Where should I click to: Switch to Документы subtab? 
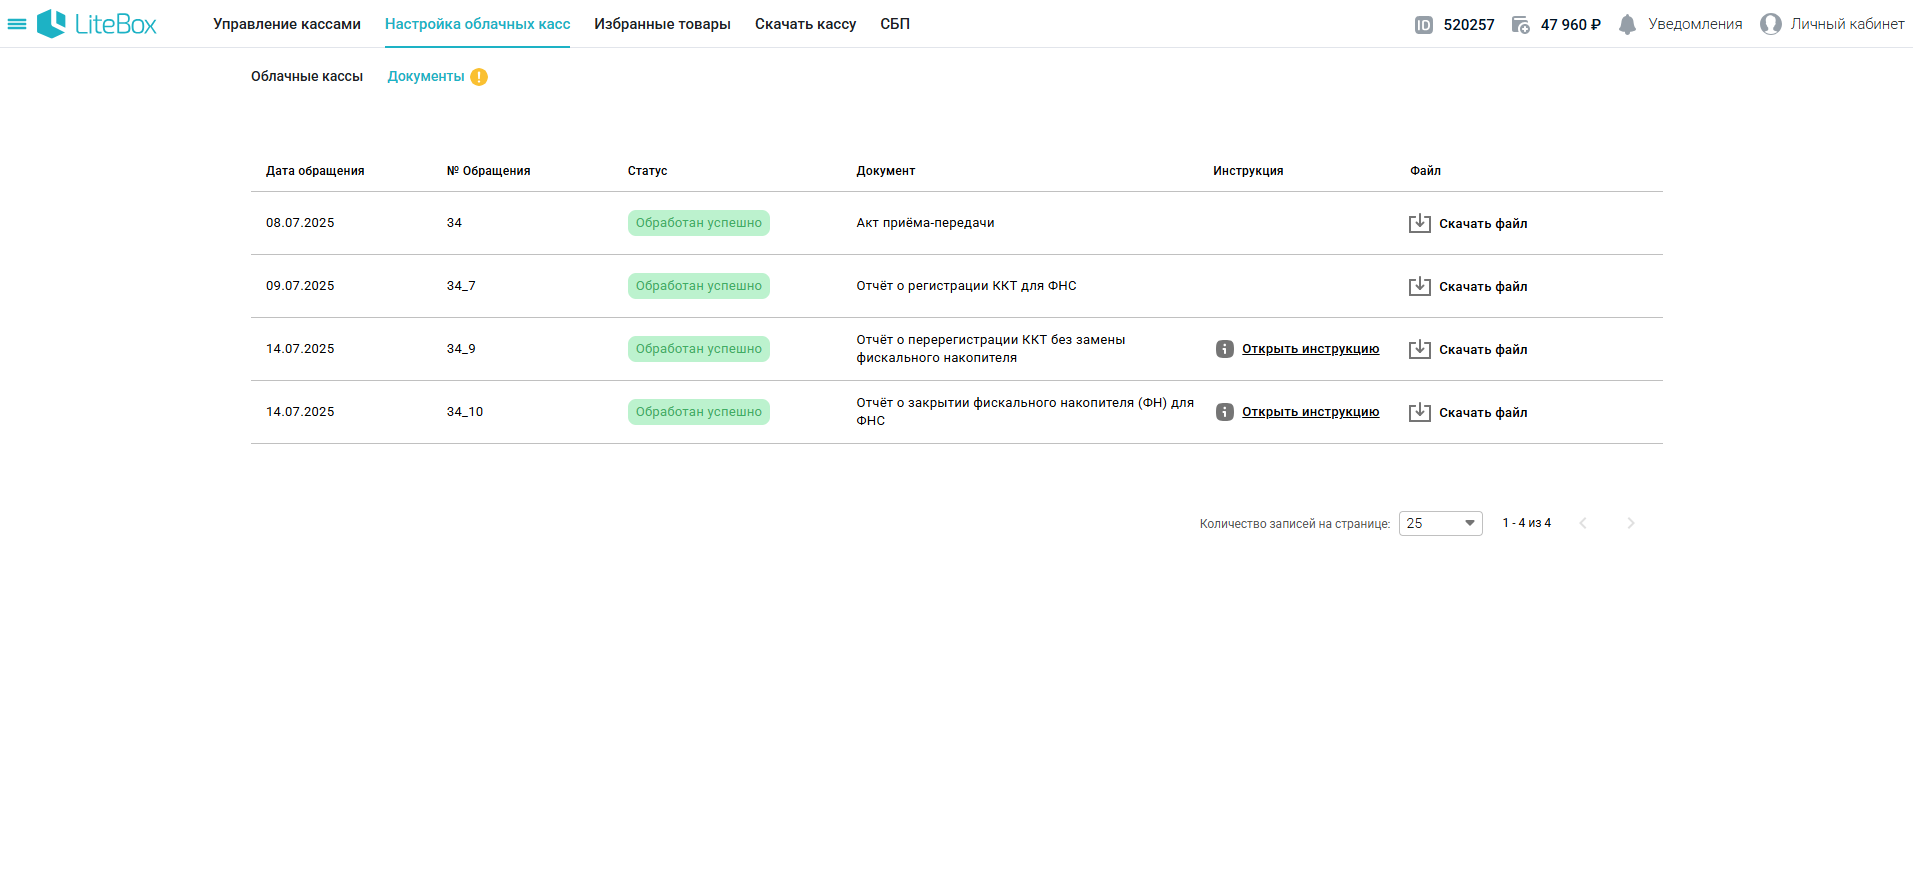[426, 76]
